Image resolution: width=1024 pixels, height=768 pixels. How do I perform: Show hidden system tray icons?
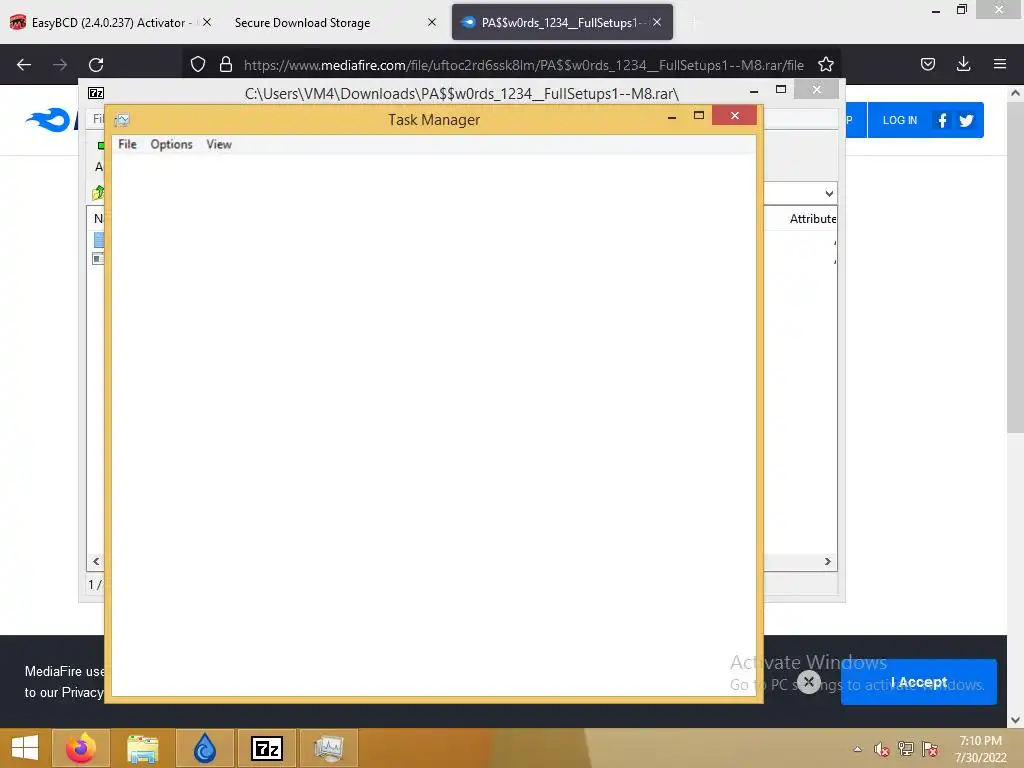pyautogui.click(x=857, y=749)
